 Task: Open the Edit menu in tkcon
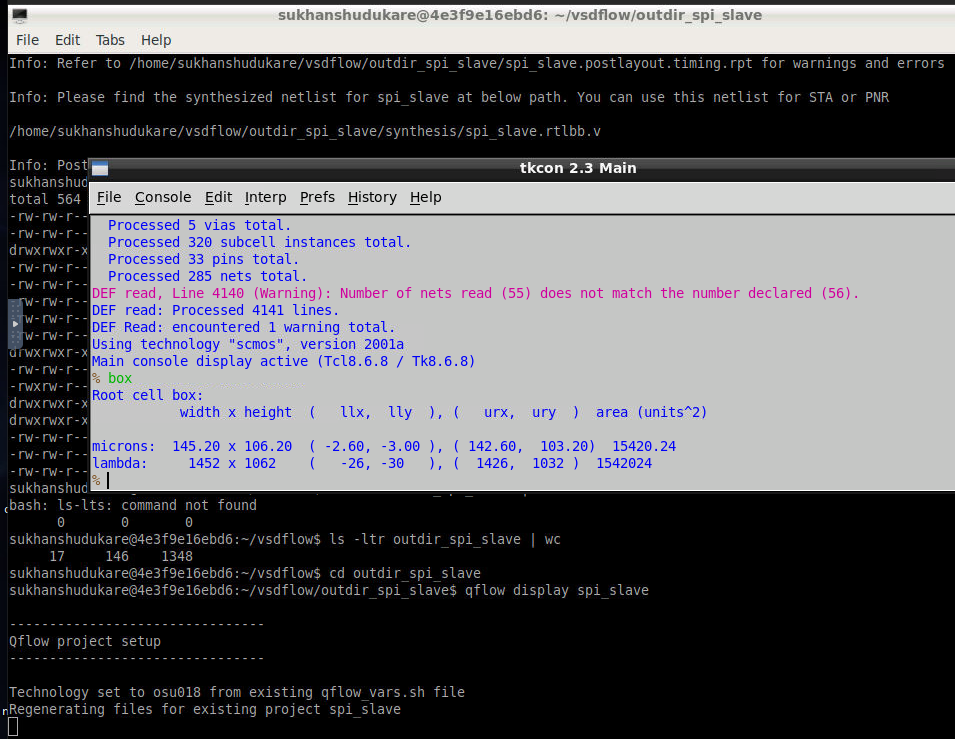tap(217, 197)
